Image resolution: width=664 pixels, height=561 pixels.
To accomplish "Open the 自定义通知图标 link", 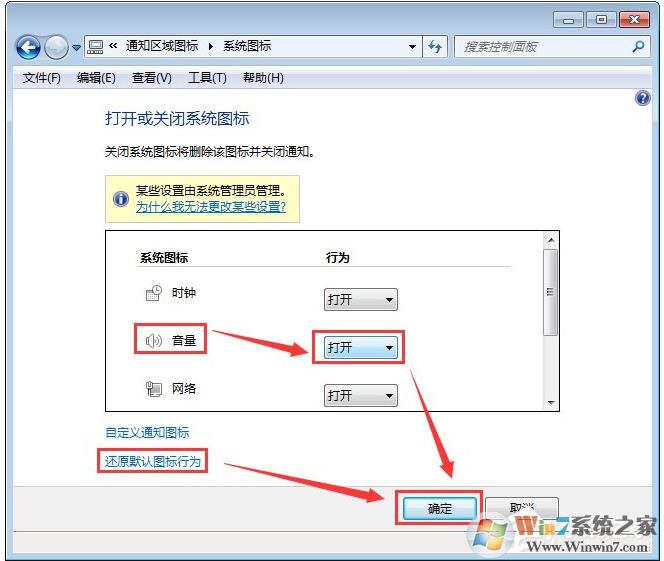I will 147,433.
